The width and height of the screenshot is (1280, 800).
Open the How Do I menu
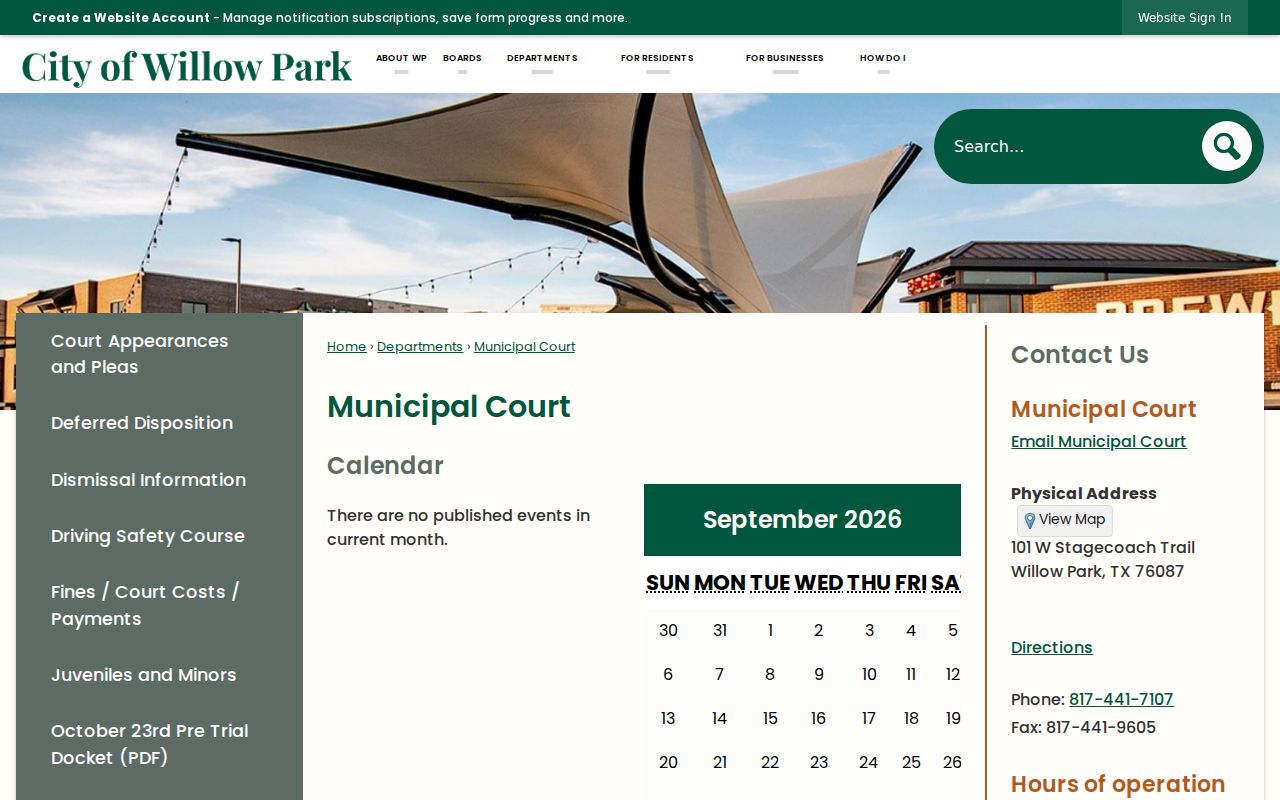(x=883, y=58)
